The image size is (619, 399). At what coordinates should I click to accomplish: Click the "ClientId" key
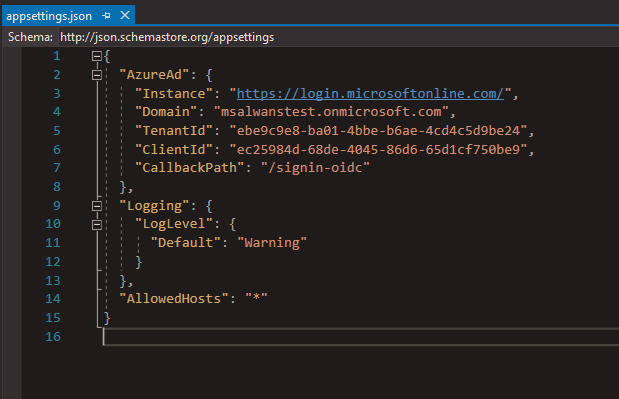pos(174,149)
